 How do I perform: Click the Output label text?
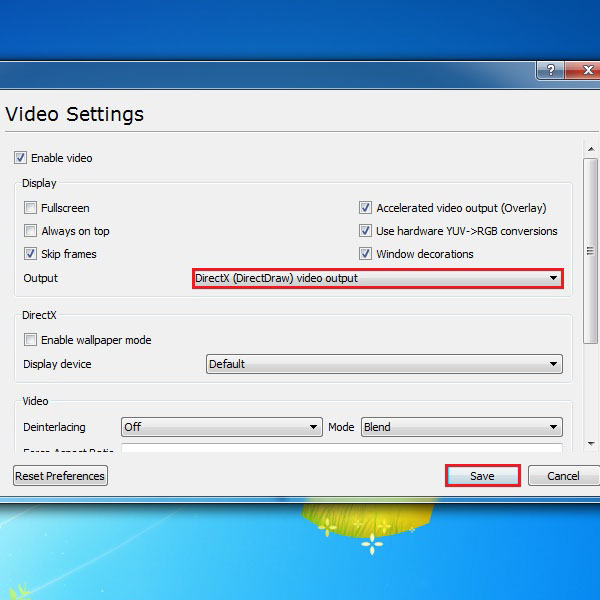[x=41, y=278]
